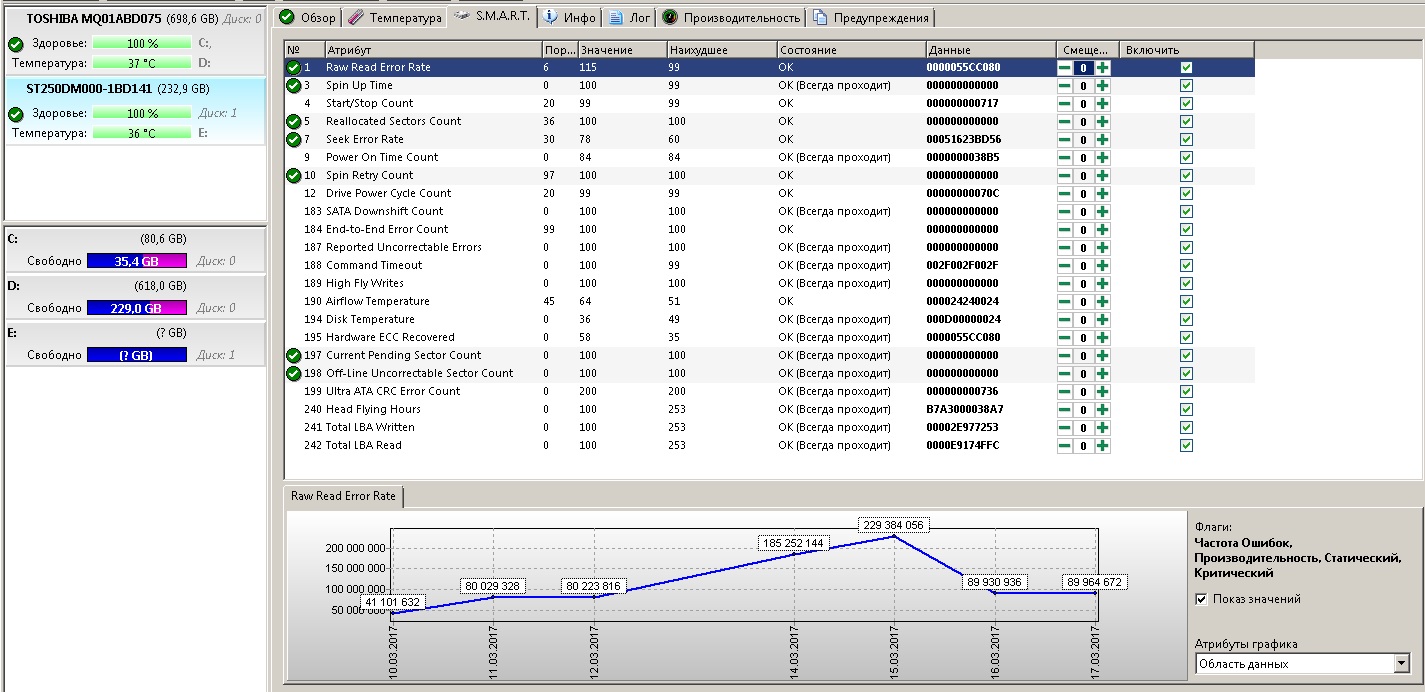Click the green check icon for Spin Retry Count
This screenshot has height=692, width=1425.
point(293,175)
